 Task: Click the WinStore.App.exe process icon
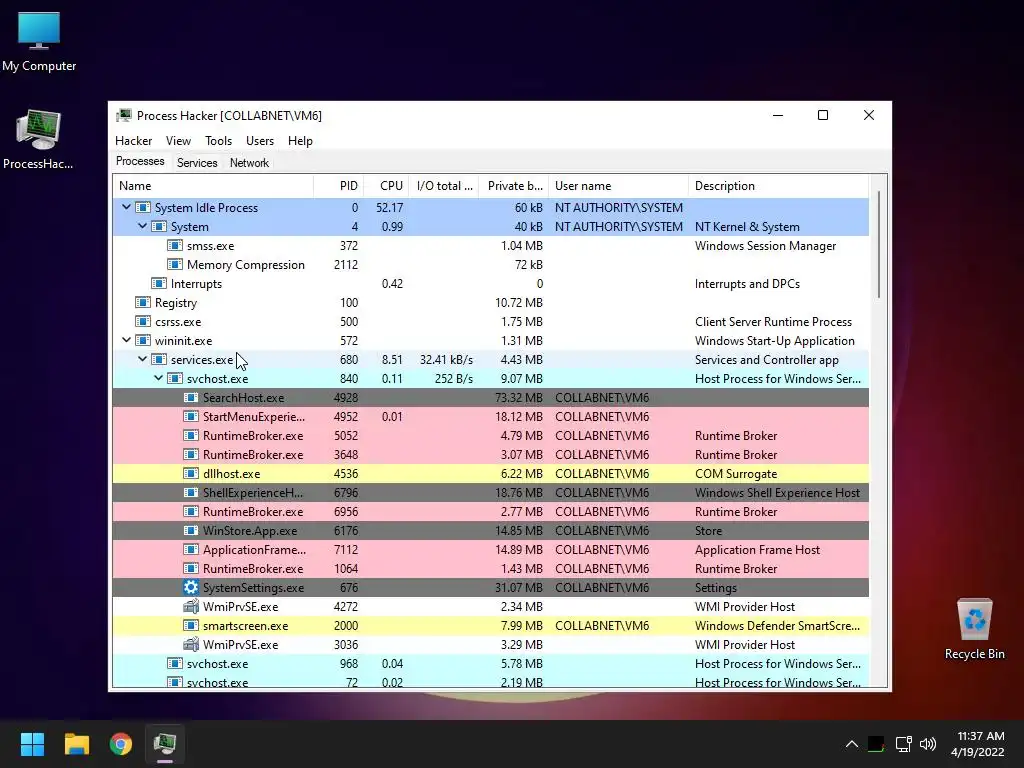click(x=191, y=530)
